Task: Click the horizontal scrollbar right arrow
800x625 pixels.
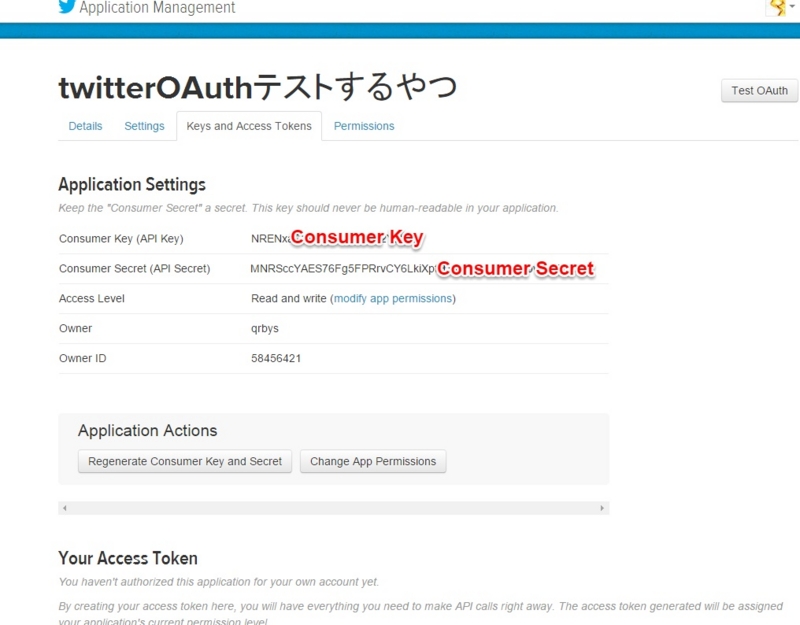Action: pos(602,508)
